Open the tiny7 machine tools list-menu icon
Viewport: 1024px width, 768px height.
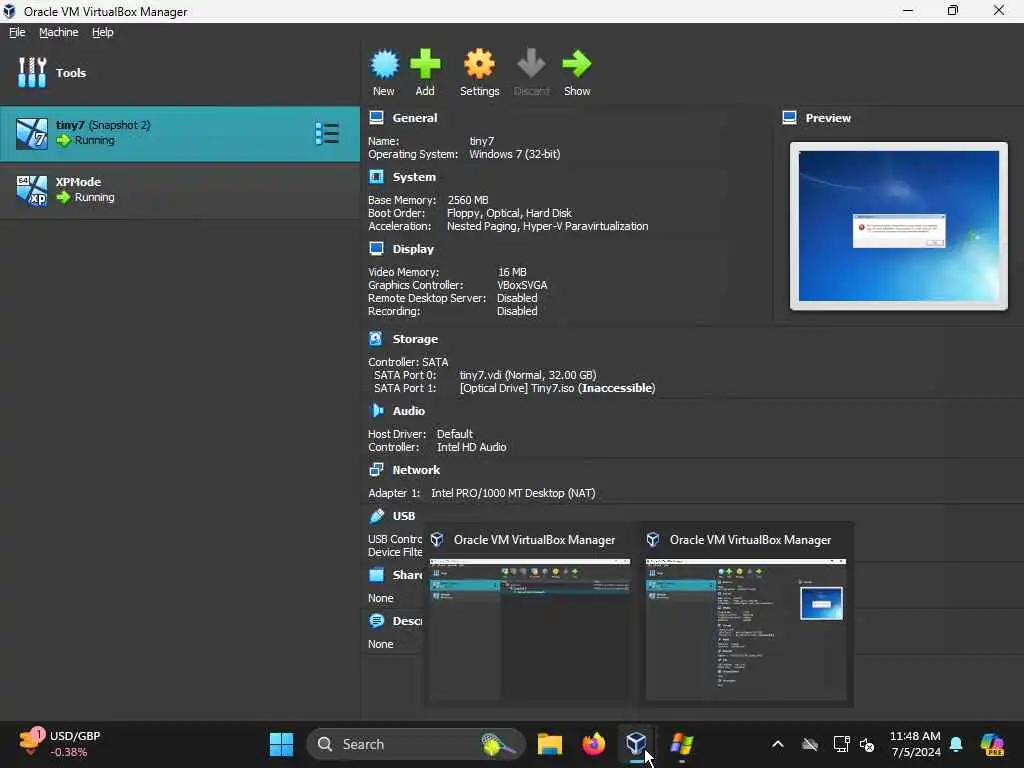point(327,133)
